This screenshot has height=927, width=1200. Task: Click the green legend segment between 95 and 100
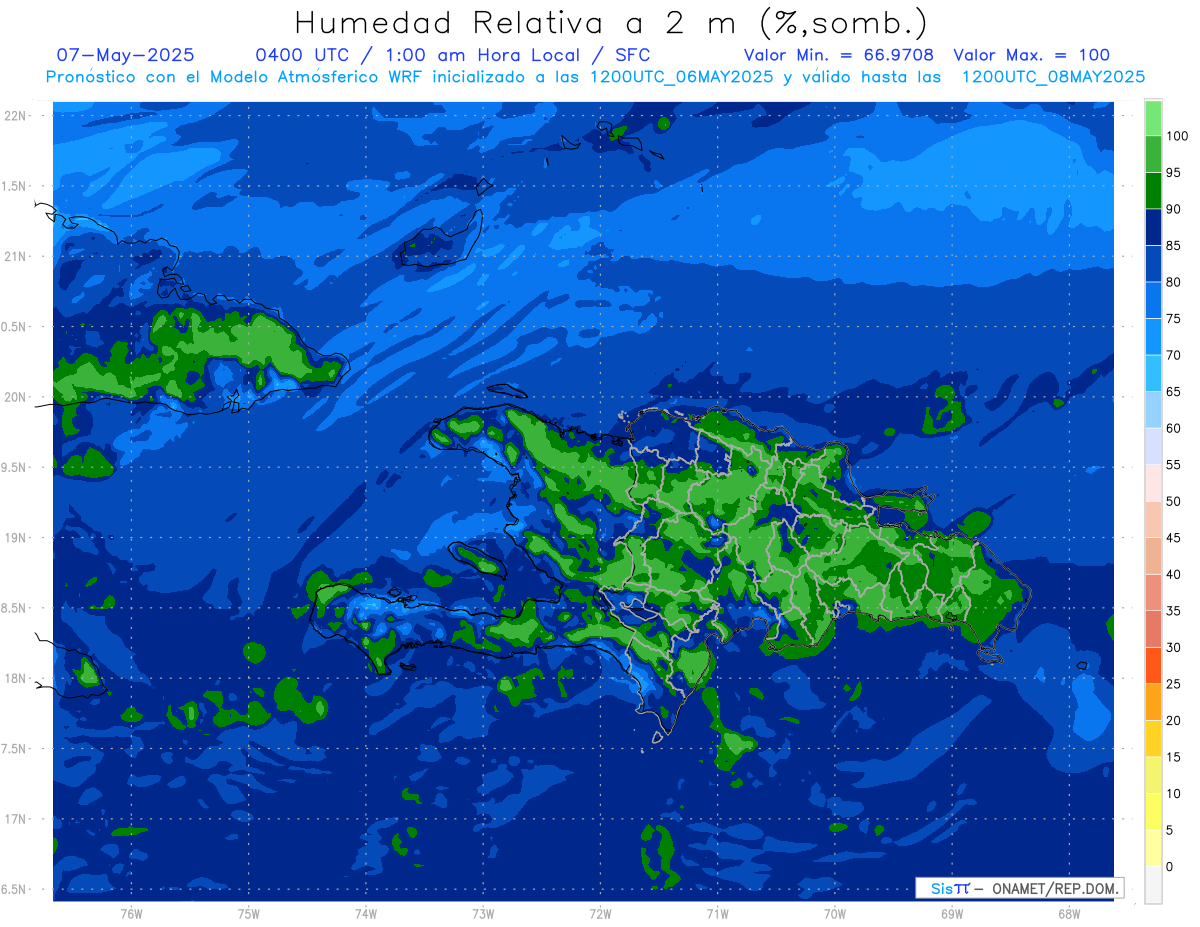[x=1153, y=154]
